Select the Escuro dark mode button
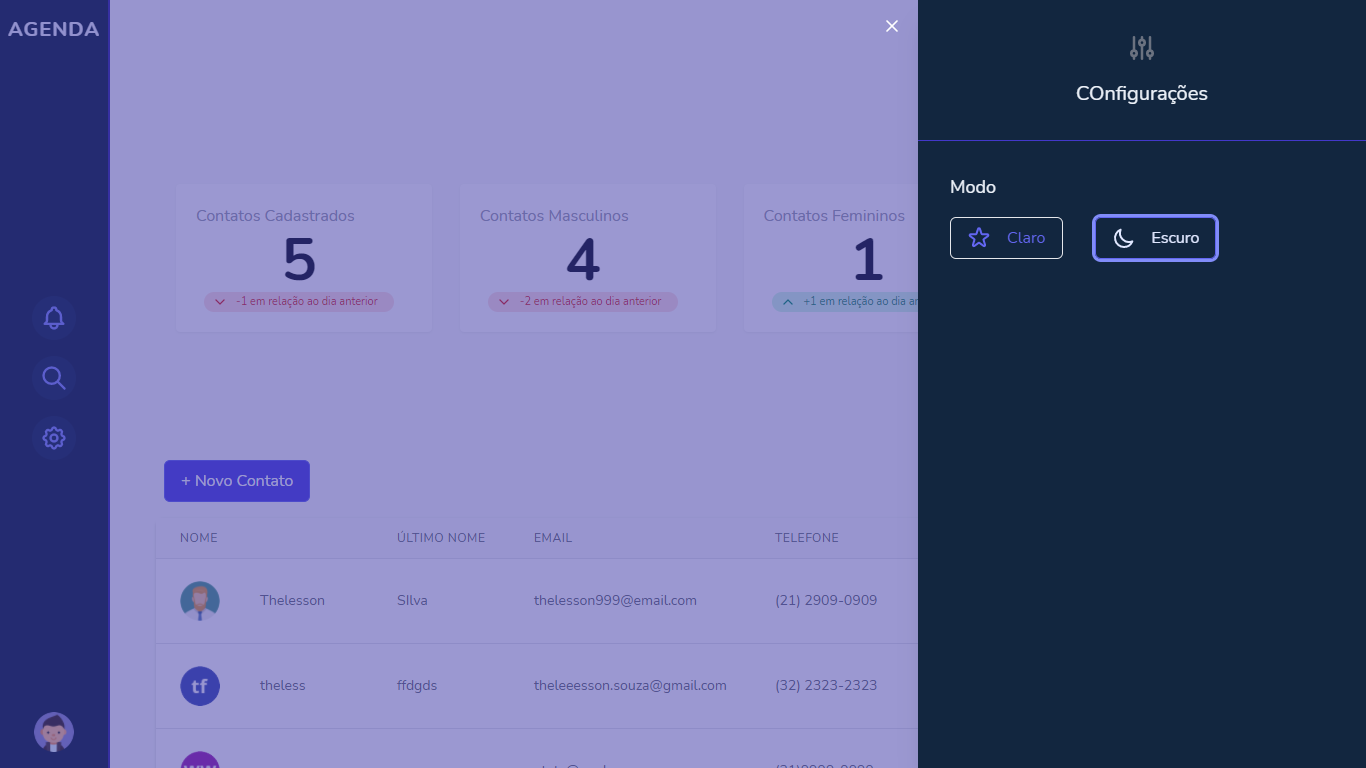1366x768 pixels. [x=1155, y=238]
